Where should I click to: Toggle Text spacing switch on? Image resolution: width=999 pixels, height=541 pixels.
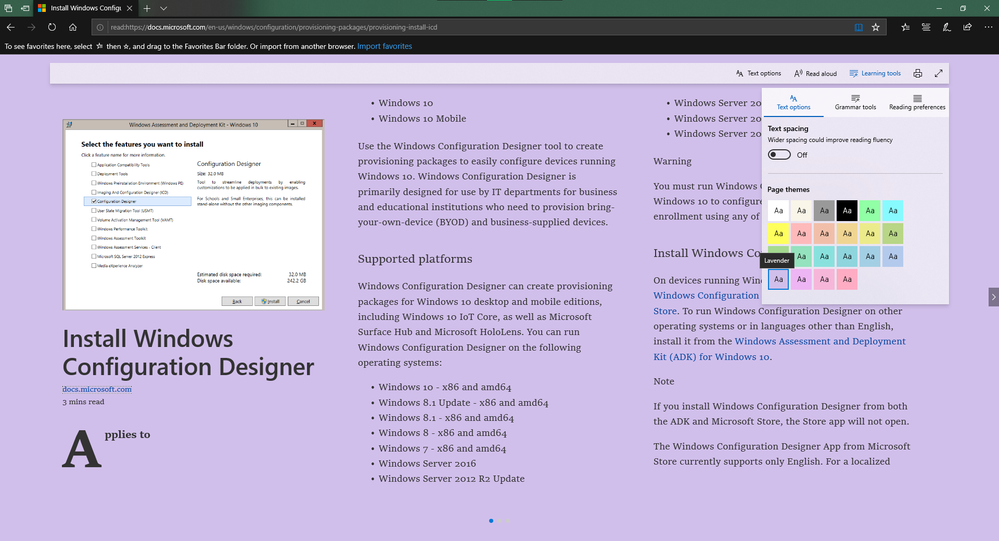click(x=779, y=155)
